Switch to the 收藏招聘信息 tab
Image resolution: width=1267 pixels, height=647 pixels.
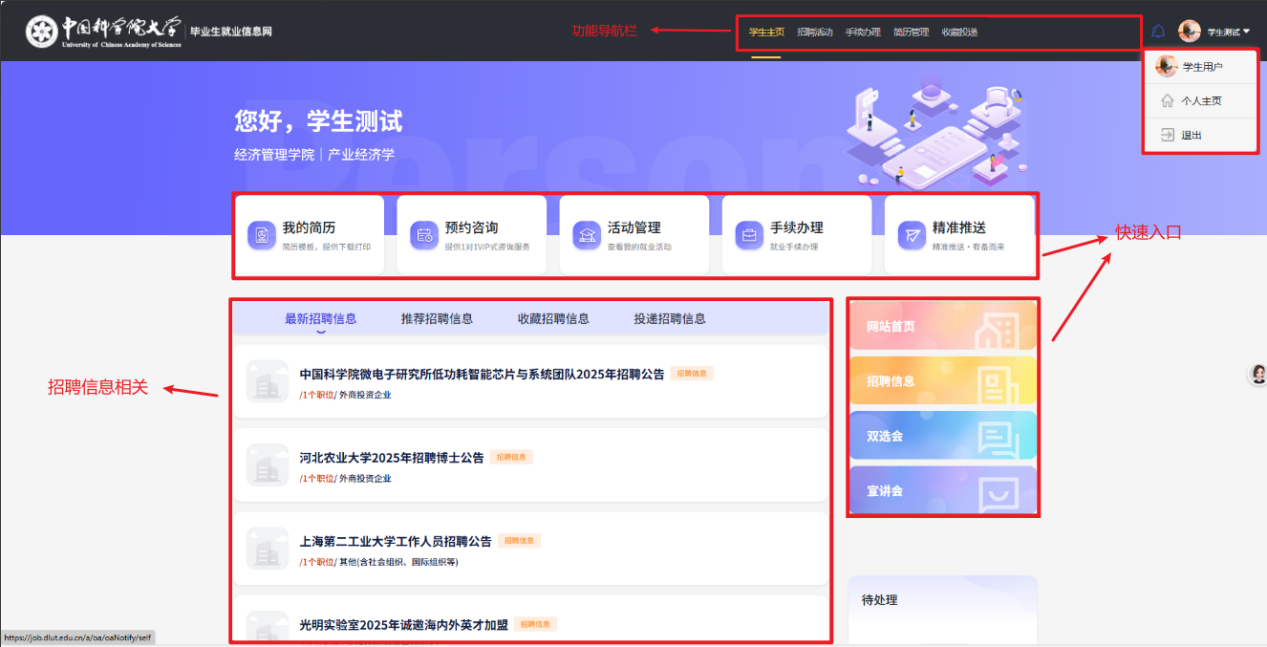553,319
